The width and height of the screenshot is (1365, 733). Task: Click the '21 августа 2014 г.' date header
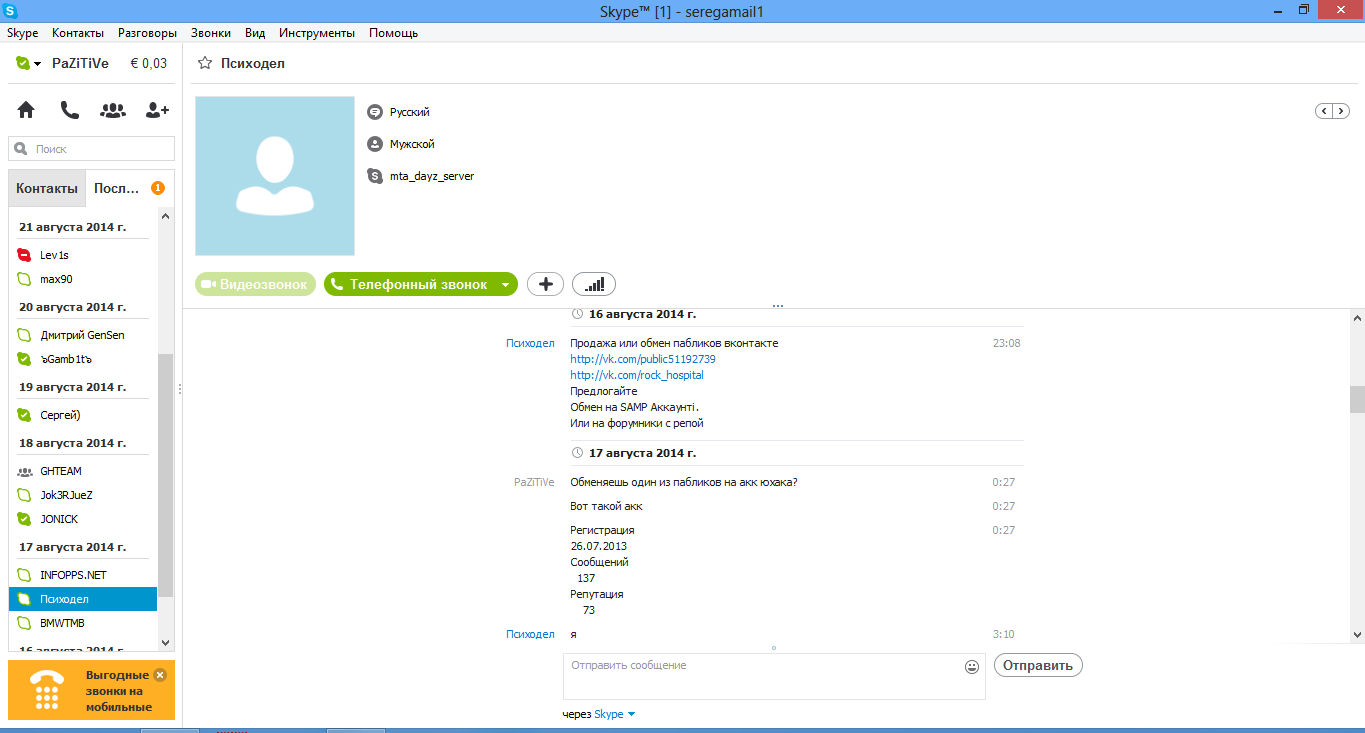click(73, 227)
